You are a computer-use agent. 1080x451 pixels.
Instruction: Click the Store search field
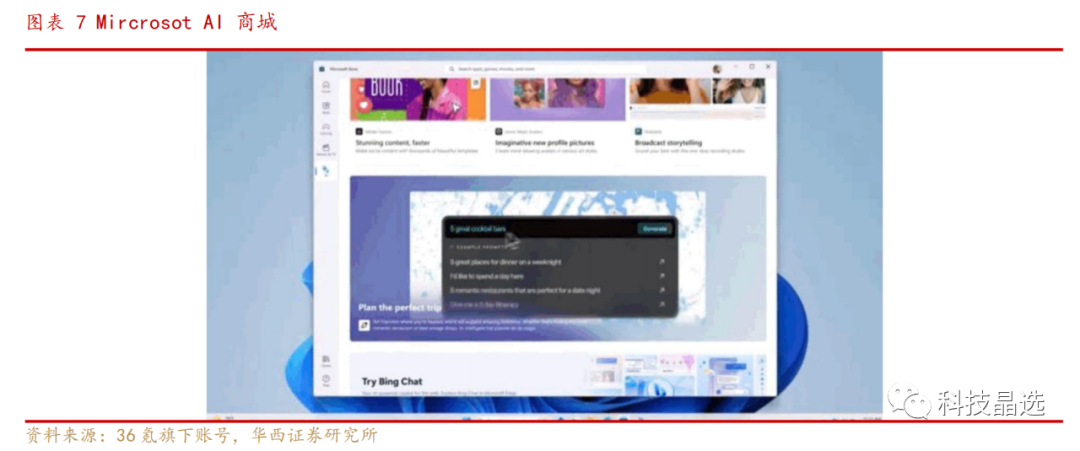(x=546, y=70)
